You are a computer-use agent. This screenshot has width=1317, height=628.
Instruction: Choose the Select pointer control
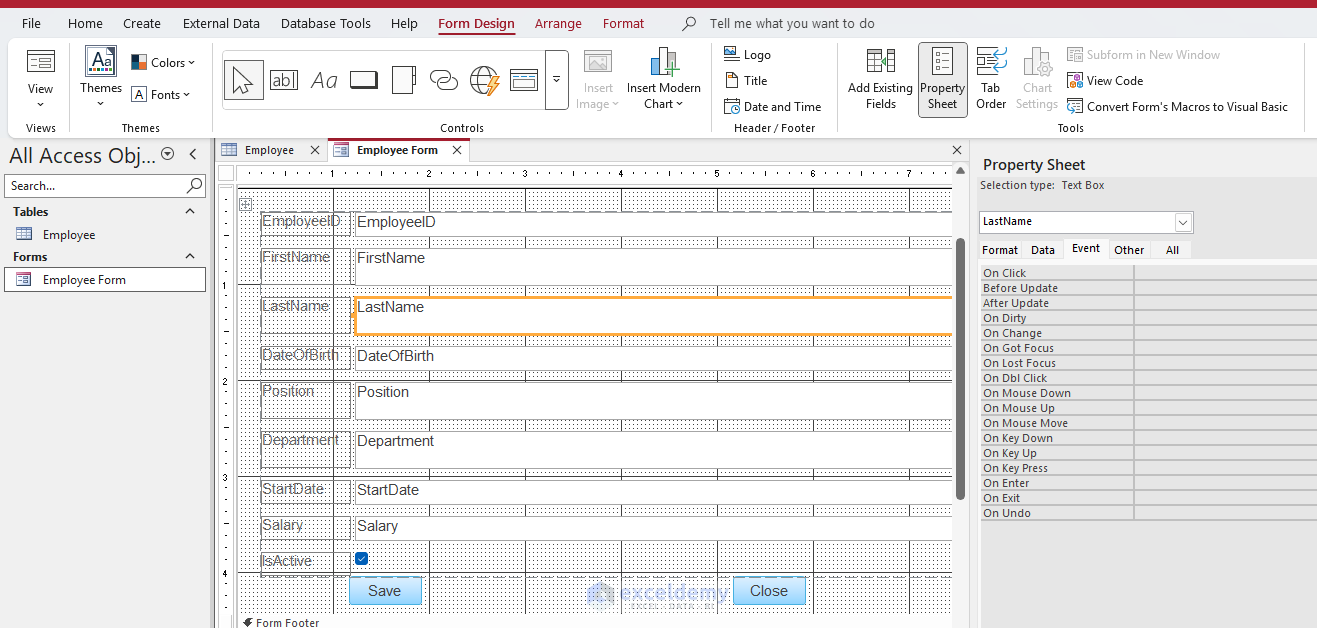click(244, 80)
